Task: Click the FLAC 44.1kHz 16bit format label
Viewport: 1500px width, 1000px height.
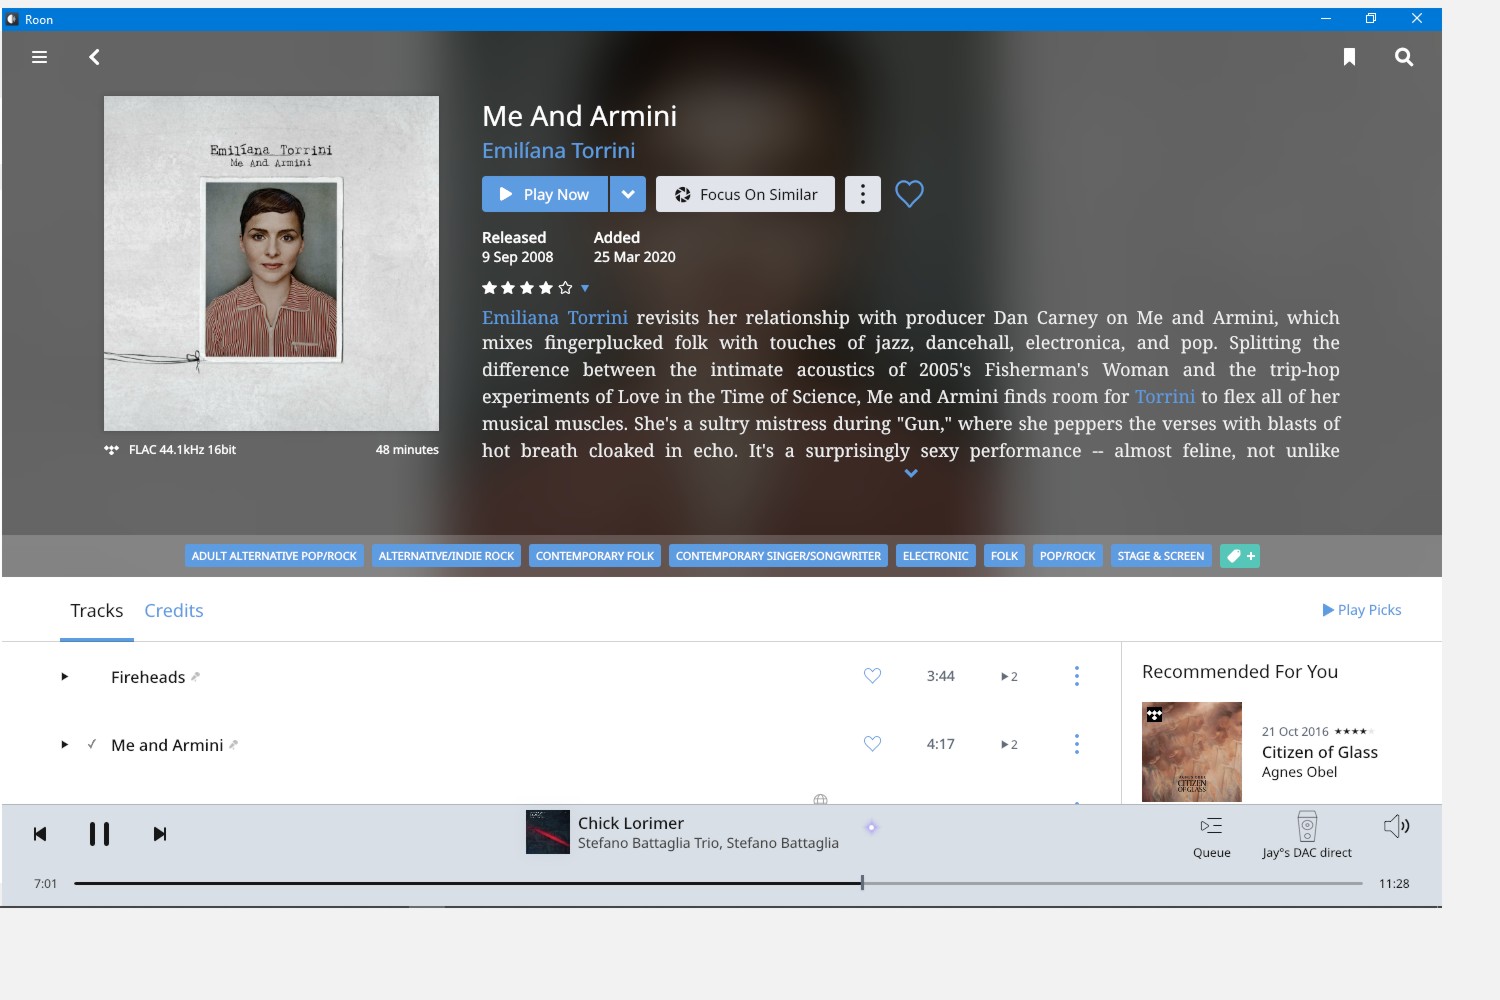Action: [182, 450]
